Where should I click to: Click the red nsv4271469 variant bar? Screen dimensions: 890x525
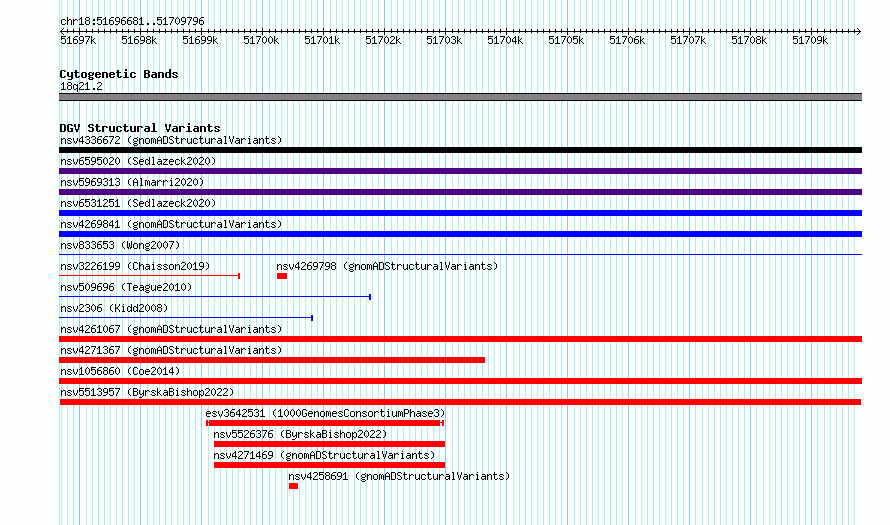(329, 465)
